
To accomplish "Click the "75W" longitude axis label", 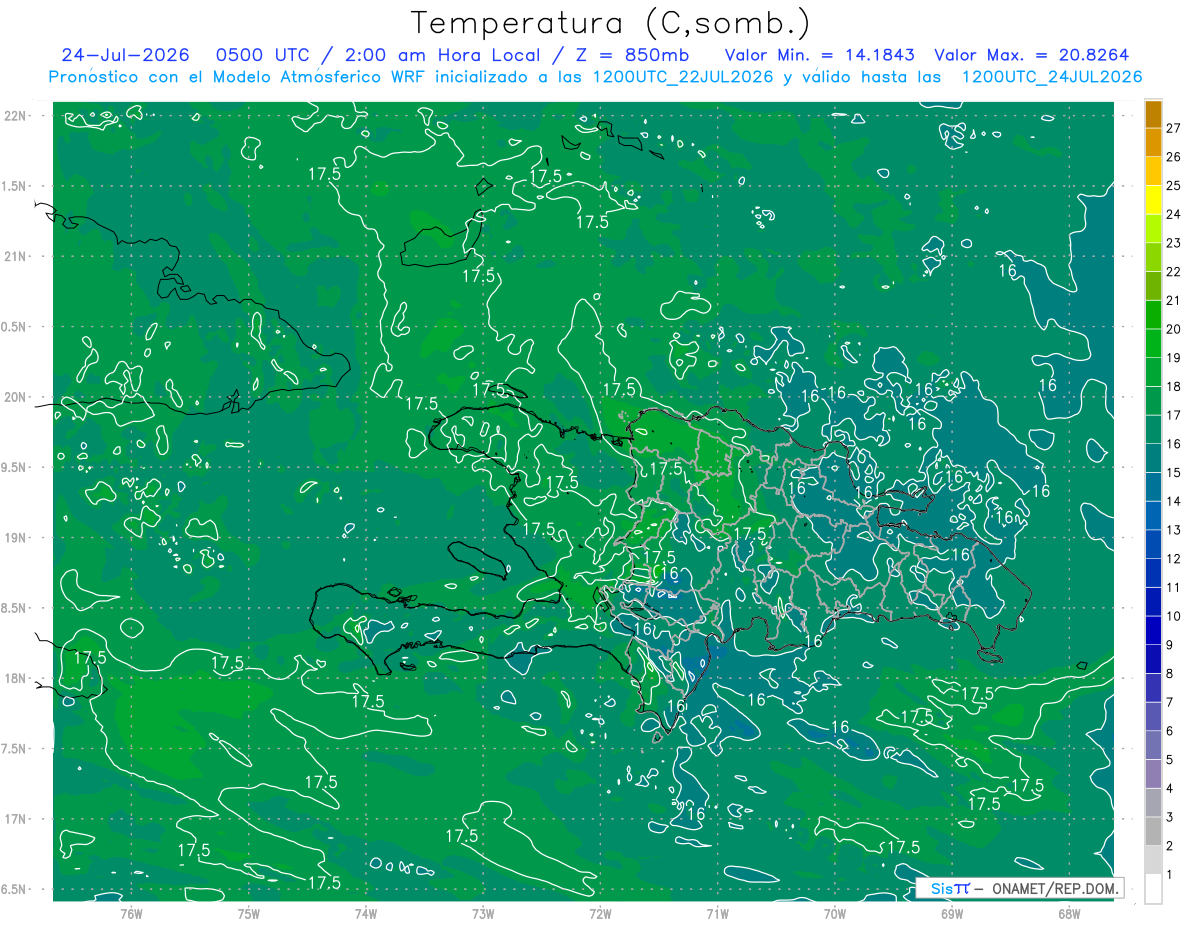I will click(248, 913).
